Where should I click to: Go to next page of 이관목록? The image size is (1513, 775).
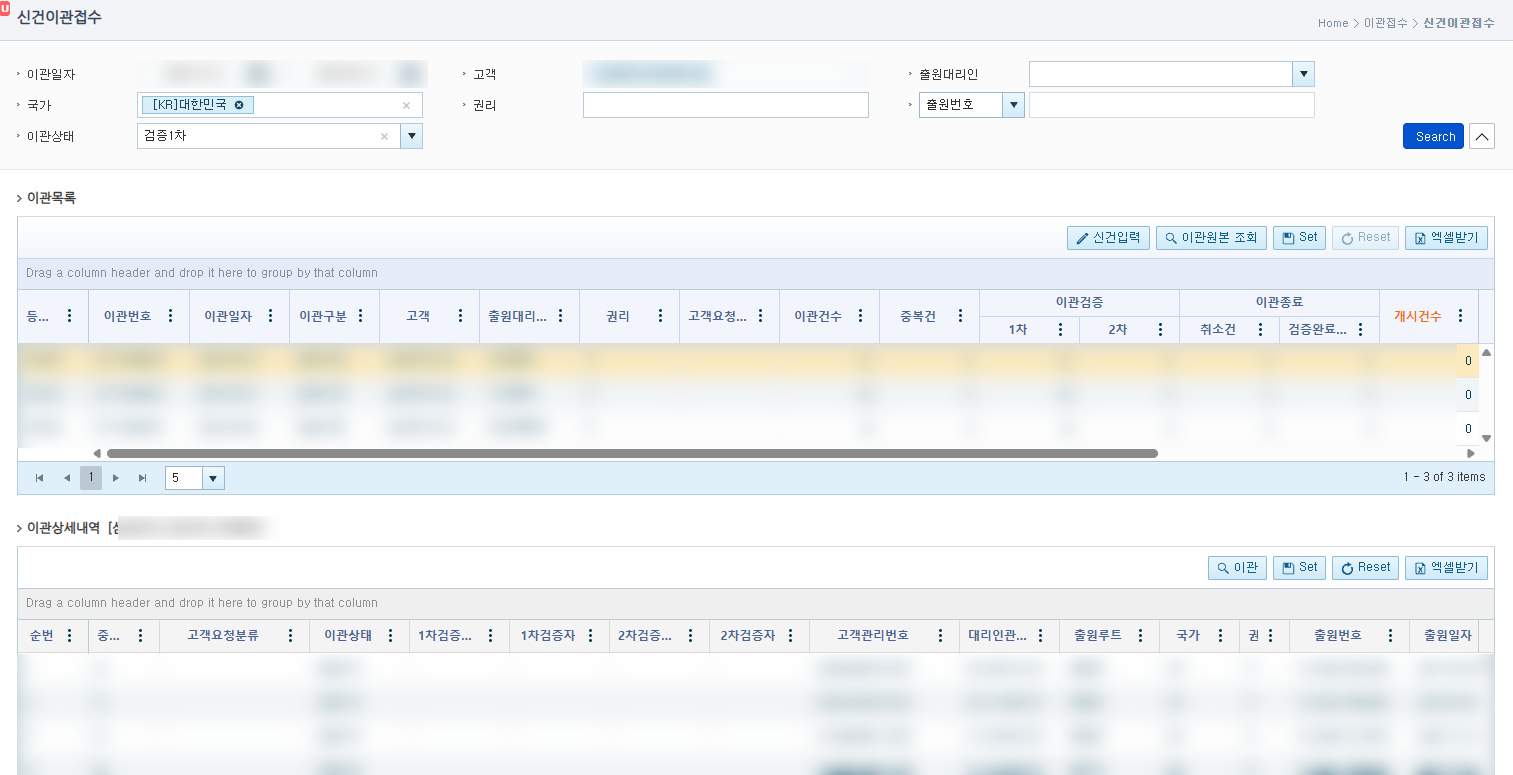click(x=116, y=478)
